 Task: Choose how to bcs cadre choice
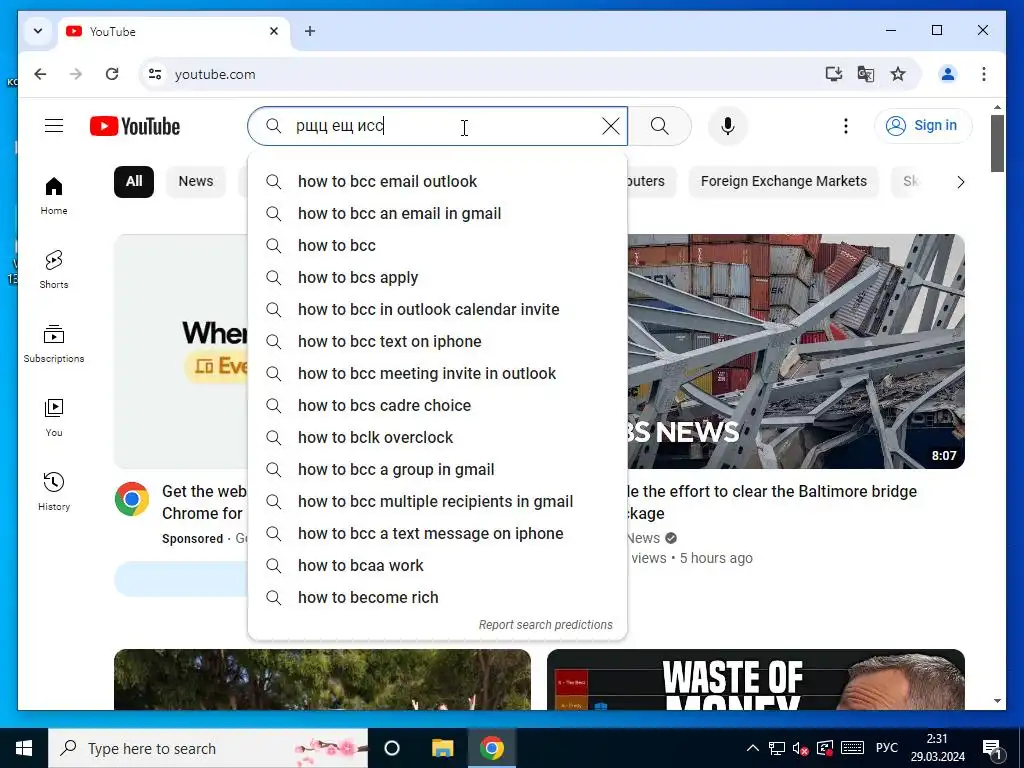438,406
